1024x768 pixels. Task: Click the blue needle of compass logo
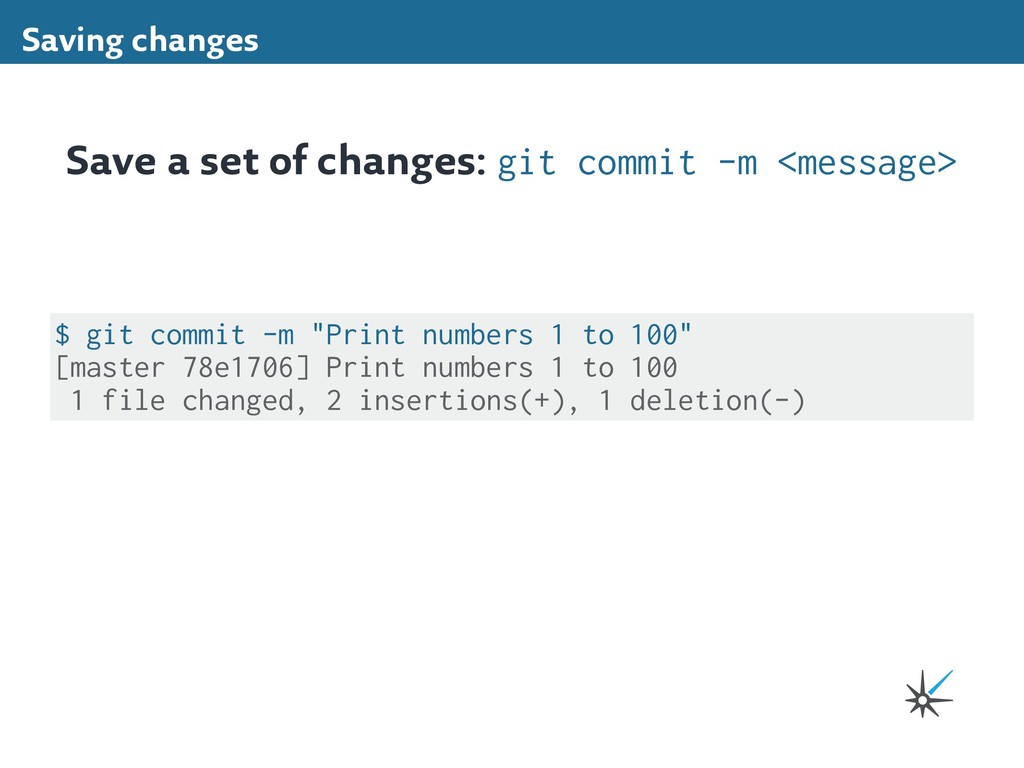click(x=940, y=683)
